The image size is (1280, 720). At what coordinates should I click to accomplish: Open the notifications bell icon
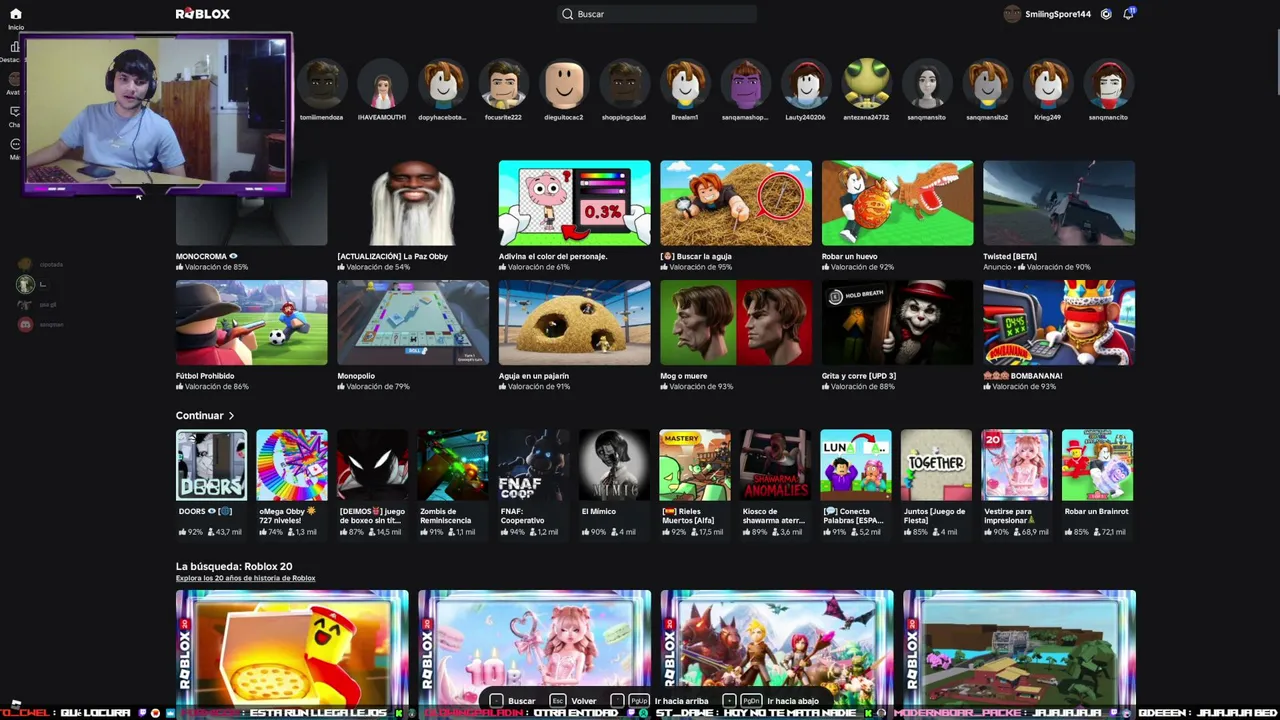click(x=1129, y=14)
